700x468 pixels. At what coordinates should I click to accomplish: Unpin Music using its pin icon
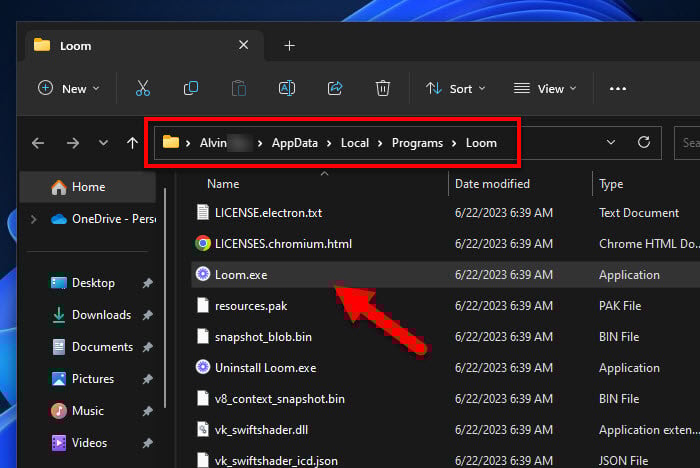[x=148, y=411]
